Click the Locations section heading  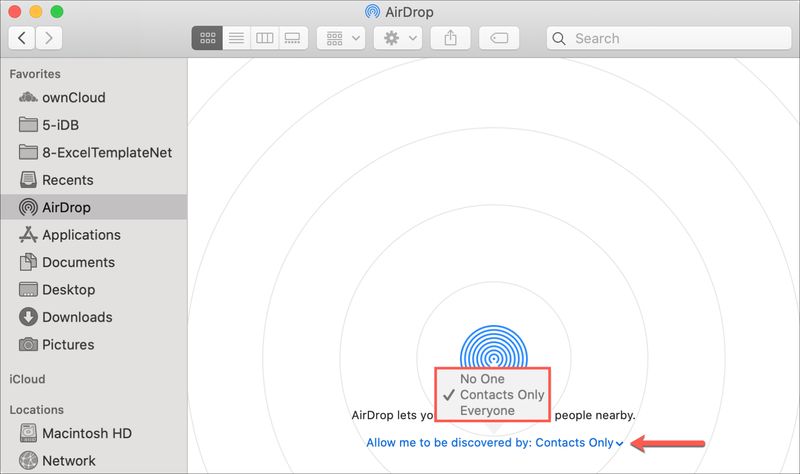coord(37,410)
